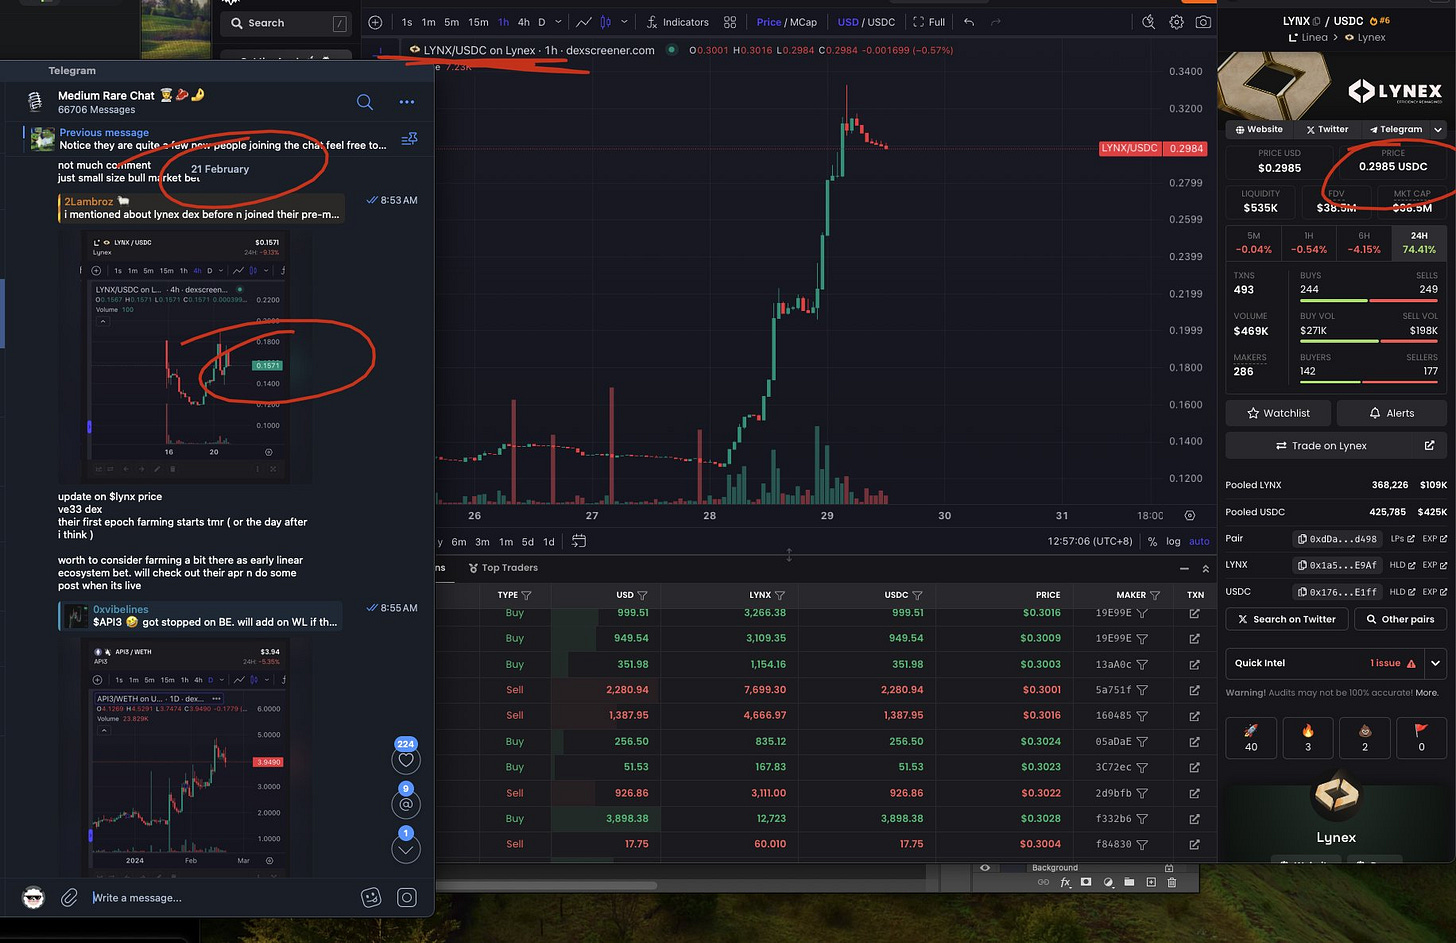Open EXP explorer link for USDC
1456x943 pixels.
coord(1434,591)
